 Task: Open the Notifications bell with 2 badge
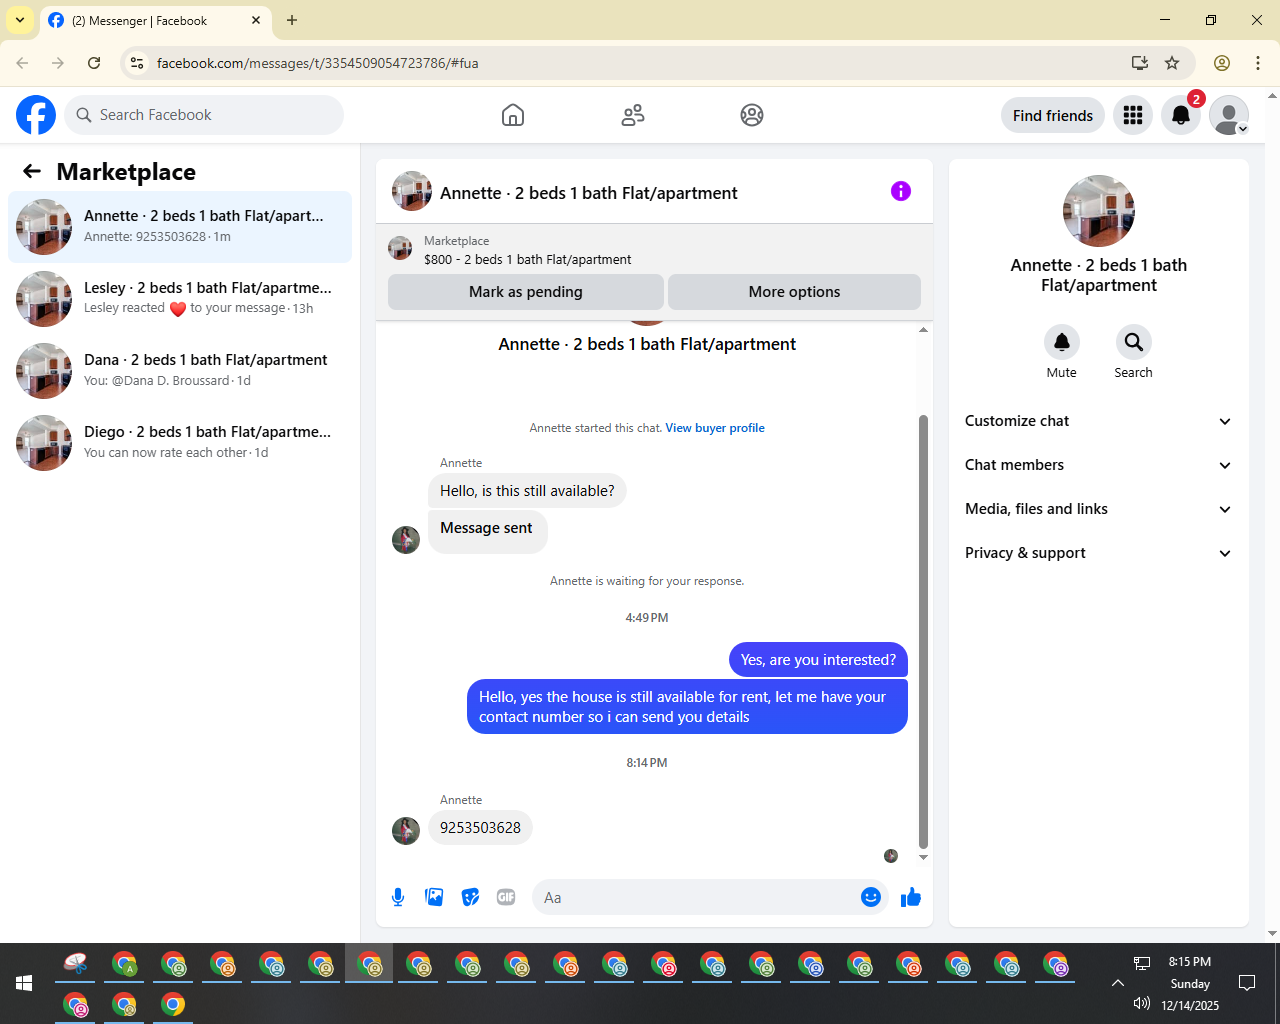1181,115
